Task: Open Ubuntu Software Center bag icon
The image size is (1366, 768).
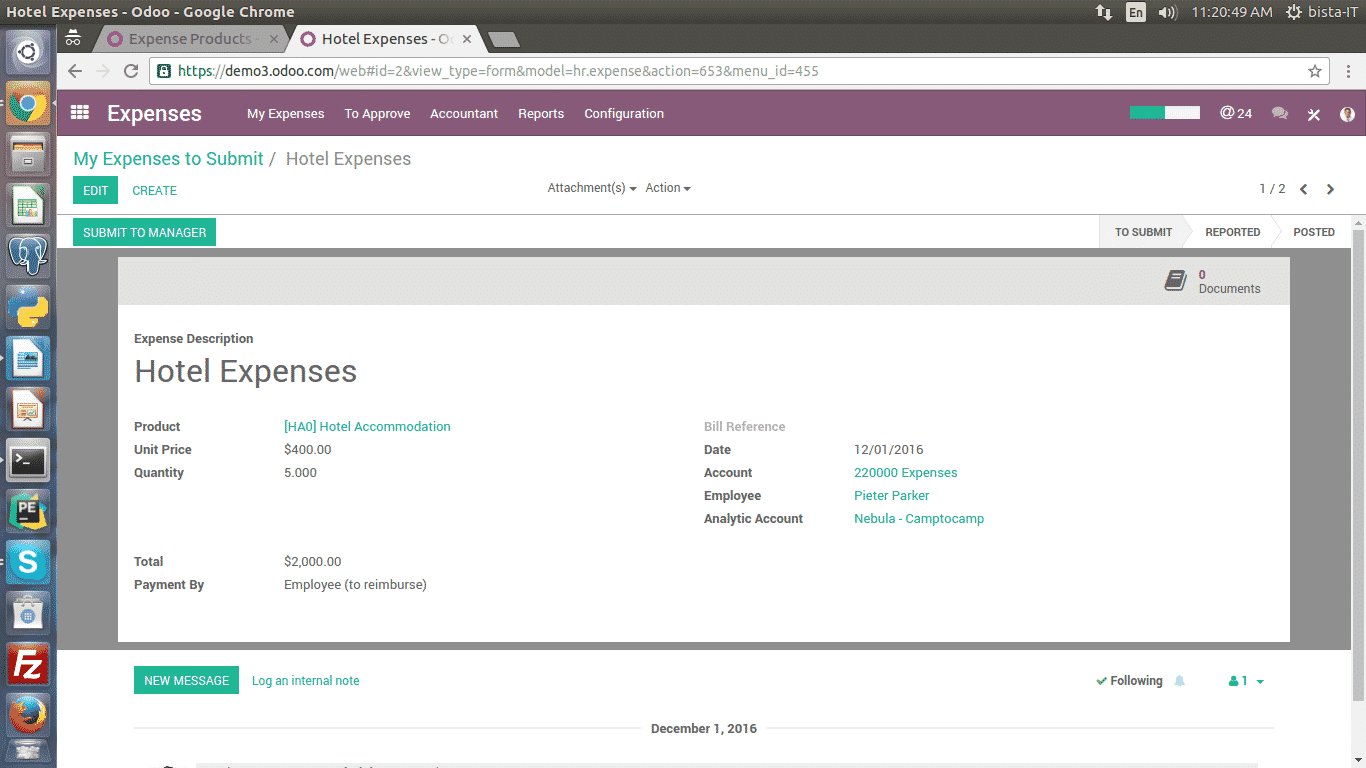Action: [28, 614]
